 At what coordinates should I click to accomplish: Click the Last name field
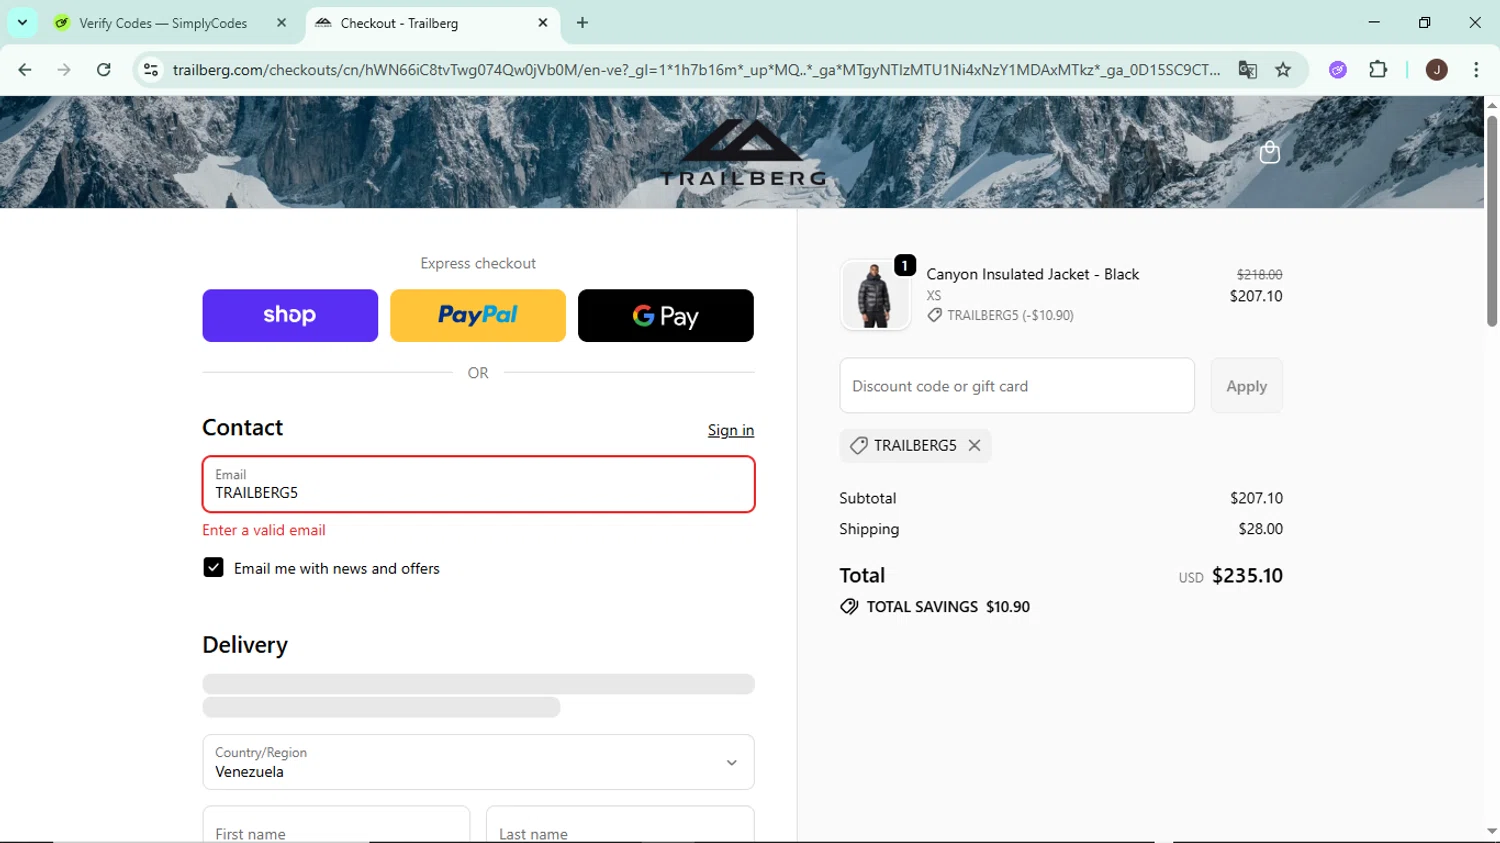[x=620, y=825]
